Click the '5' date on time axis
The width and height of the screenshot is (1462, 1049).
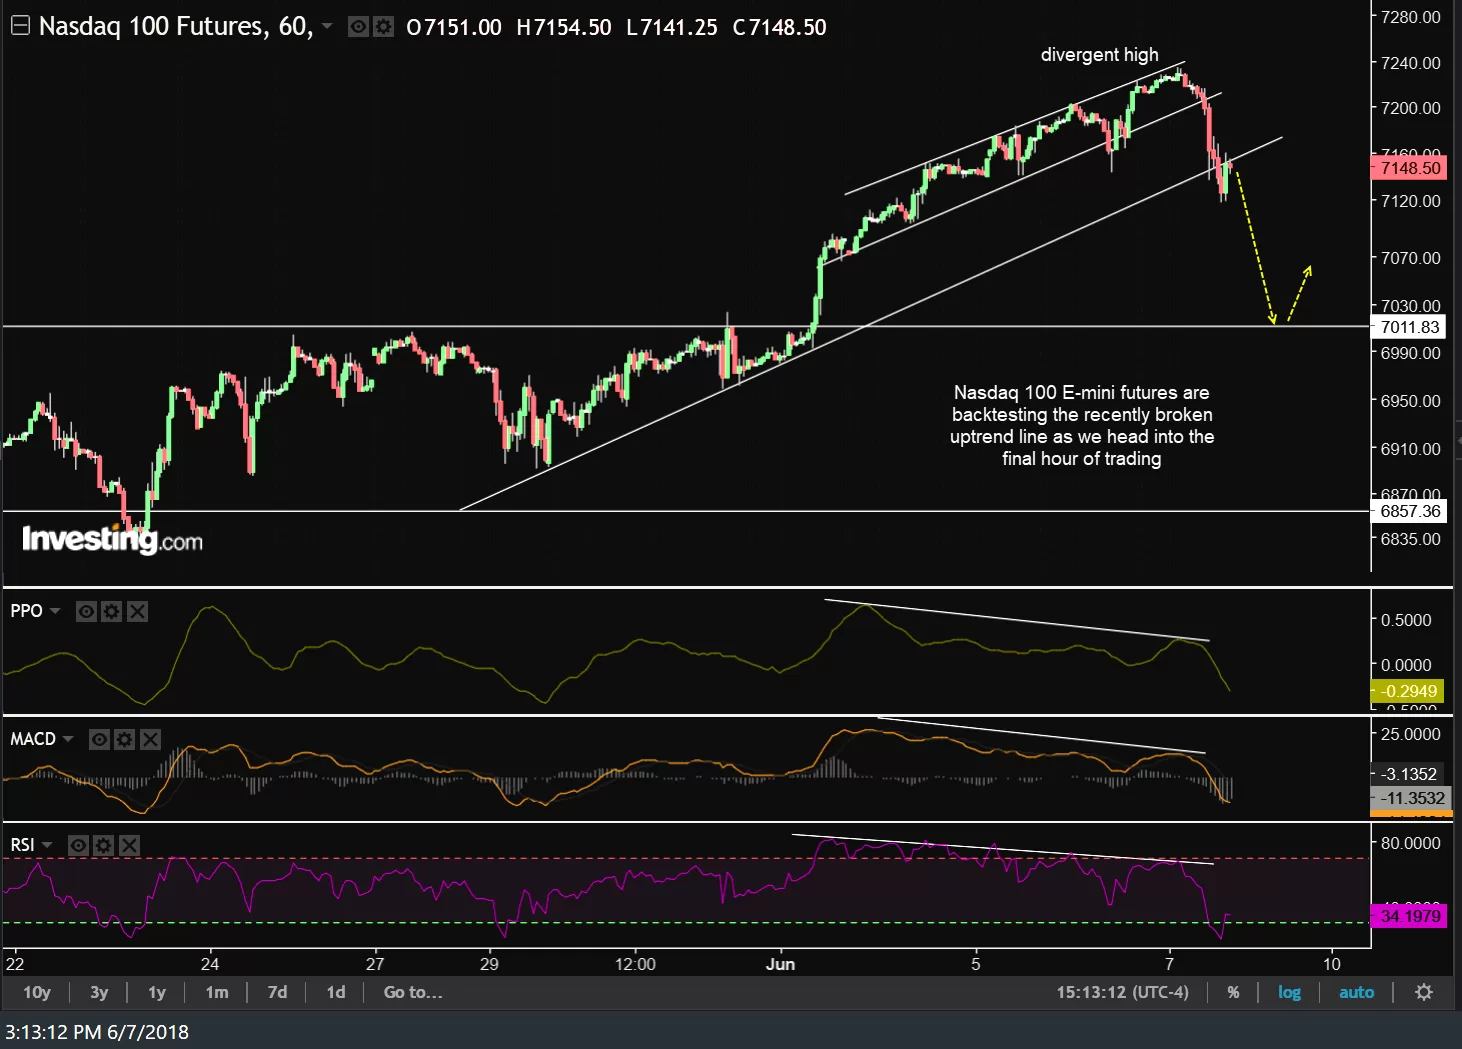[976, 964]
